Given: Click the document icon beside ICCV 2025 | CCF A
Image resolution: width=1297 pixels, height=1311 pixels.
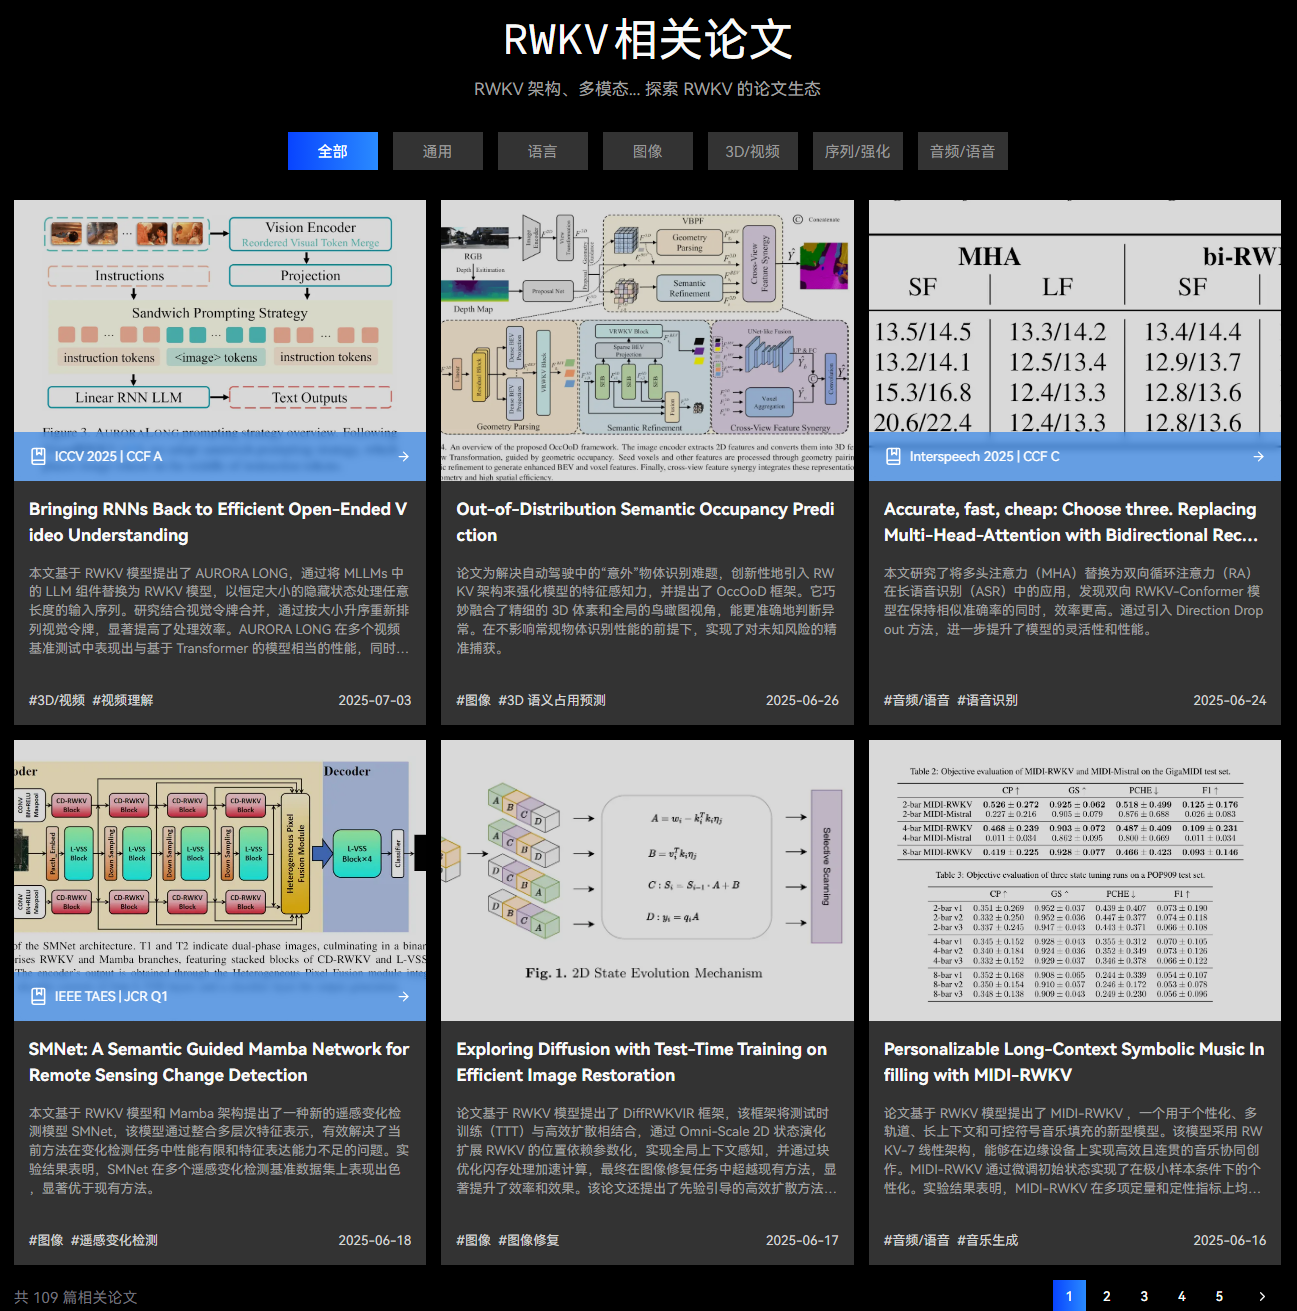Looking at the screenshot, I should pos(38,456).
